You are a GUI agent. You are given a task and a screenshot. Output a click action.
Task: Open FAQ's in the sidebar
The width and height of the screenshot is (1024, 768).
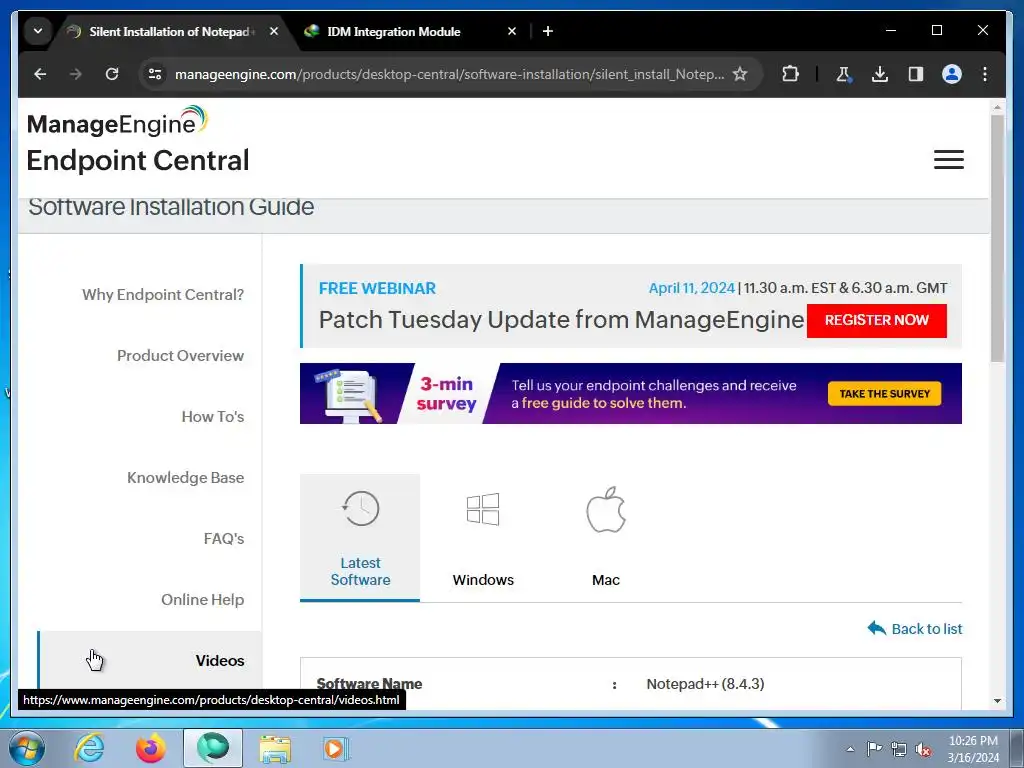click(x=223, y=539)
